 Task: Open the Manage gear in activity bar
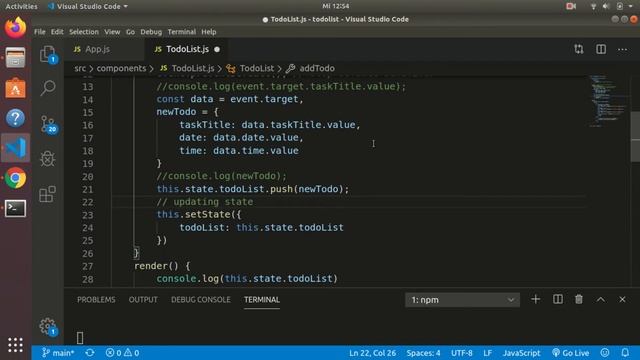48,327
